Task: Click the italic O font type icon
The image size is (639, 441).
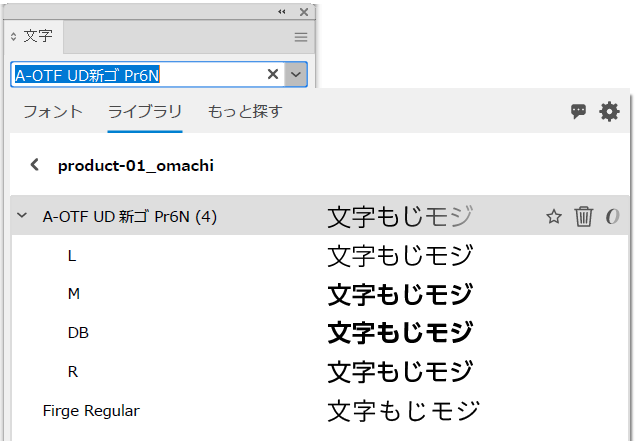Action: point(613,217)
